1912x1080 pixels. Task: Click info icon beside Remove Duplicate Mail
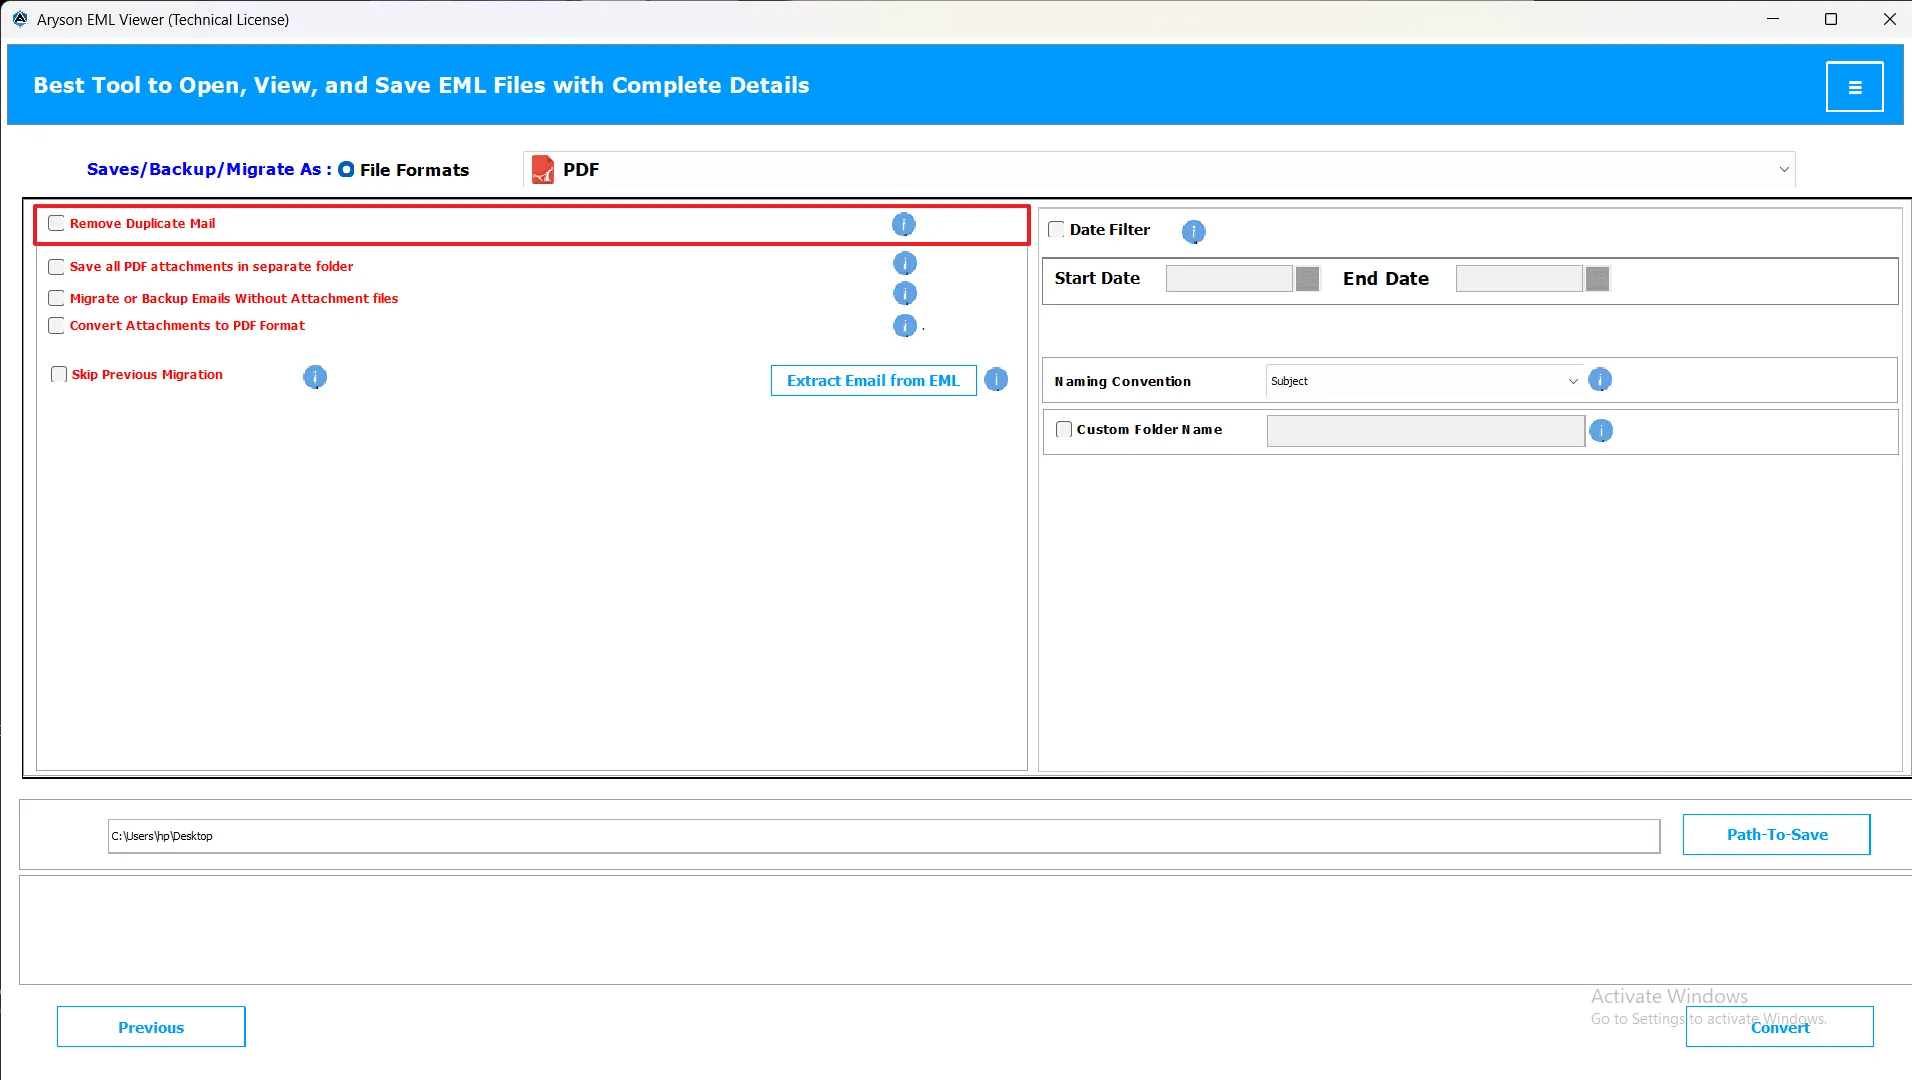click(903, 224)
